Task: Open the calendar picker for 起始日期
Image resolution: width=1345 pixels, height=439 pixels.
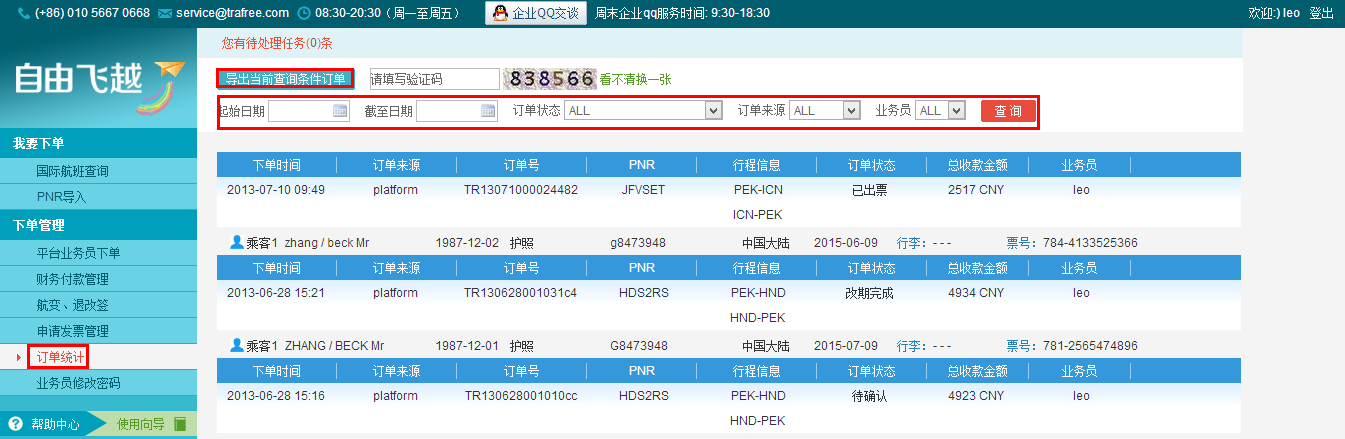Action: click(339, 111)
